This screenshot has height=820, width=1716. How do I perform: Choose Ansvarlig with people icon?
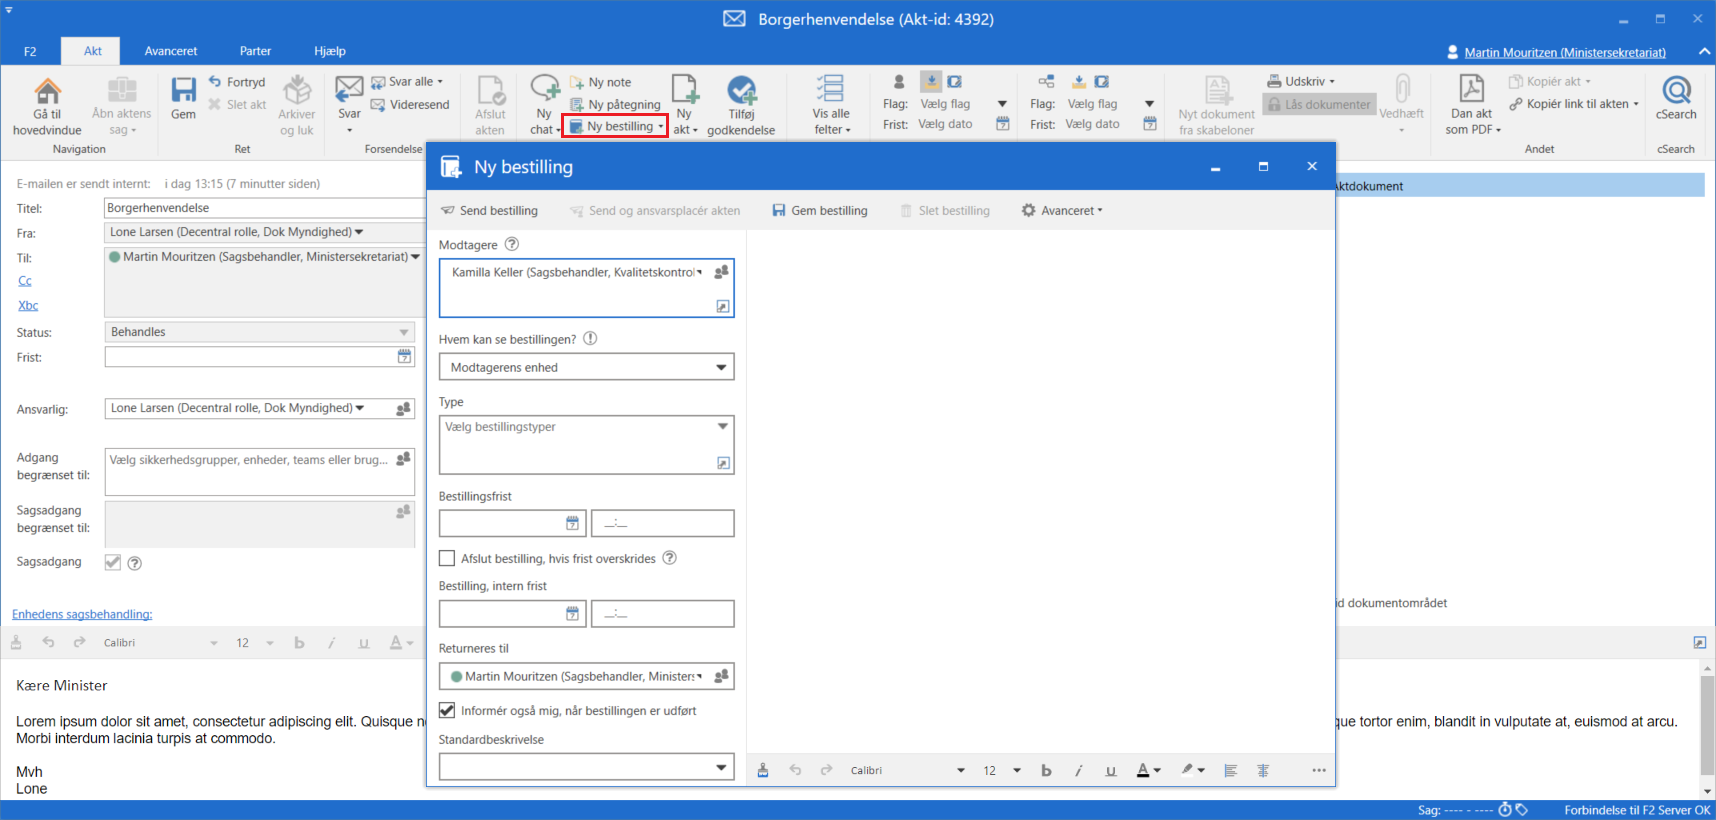[403, 408]
